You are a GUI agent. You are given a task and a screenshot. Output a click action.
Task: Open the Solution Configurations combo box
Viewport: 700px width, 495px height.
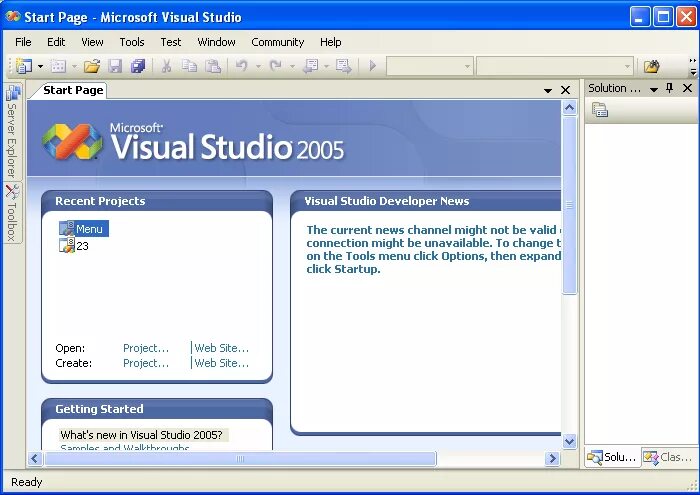pyautogui.click(x=429, y=67)
